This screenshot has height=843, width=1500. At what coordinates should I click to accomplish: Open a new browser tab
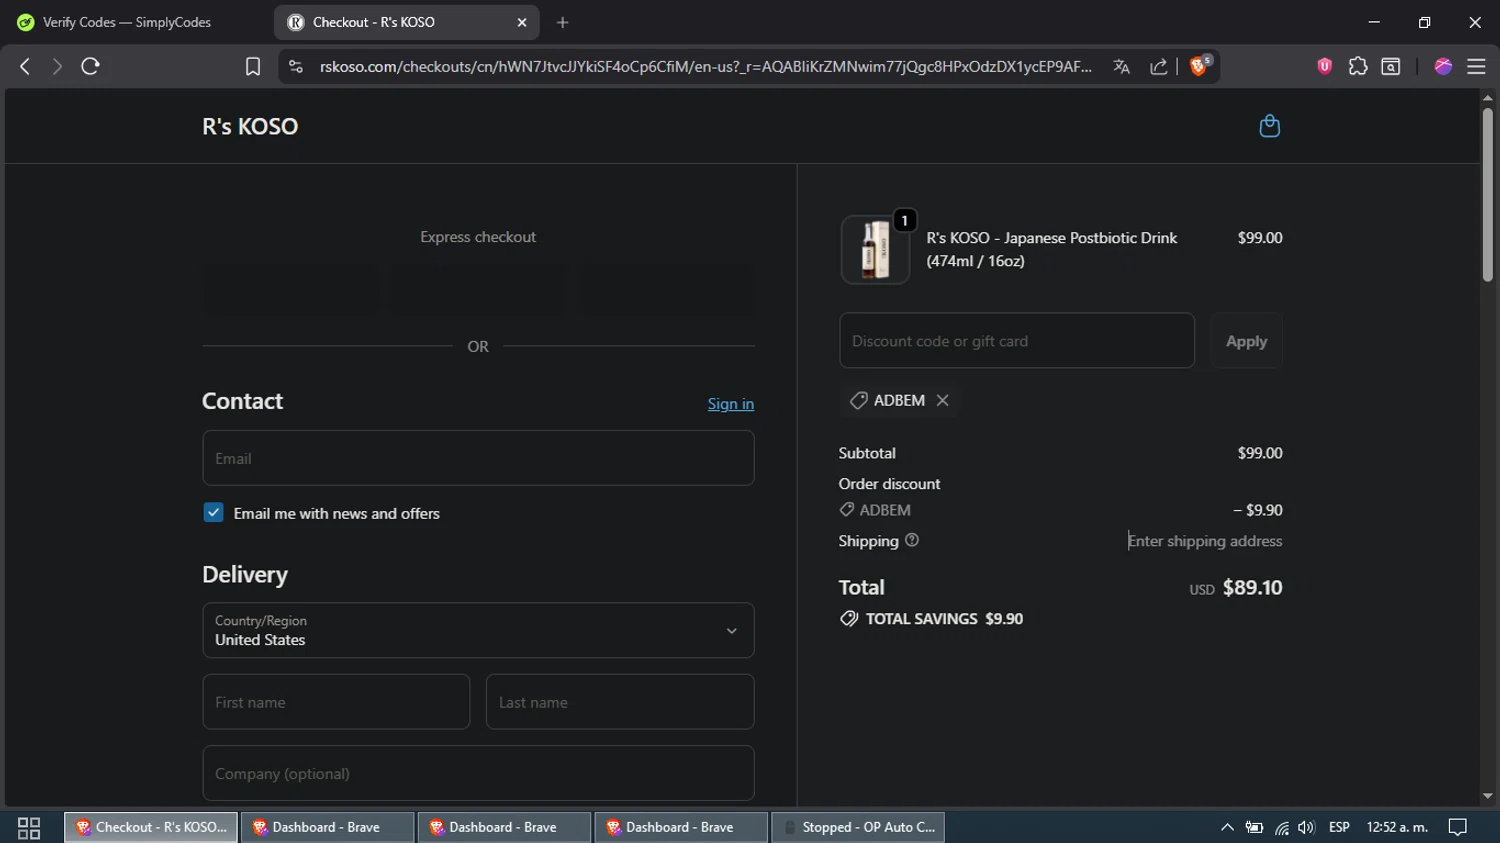tap(562, 22)
